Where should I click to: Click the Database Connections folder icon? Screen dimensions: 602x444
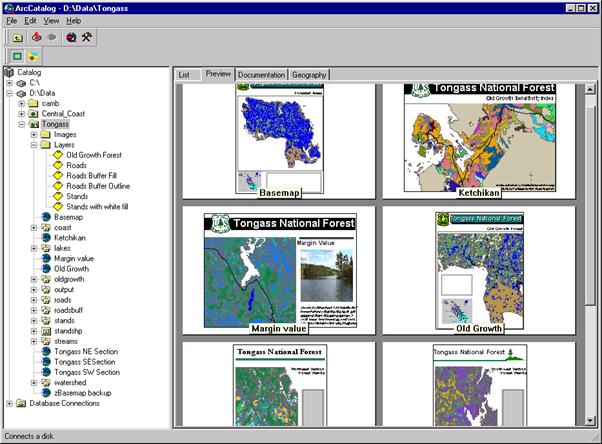coord(22,403)
